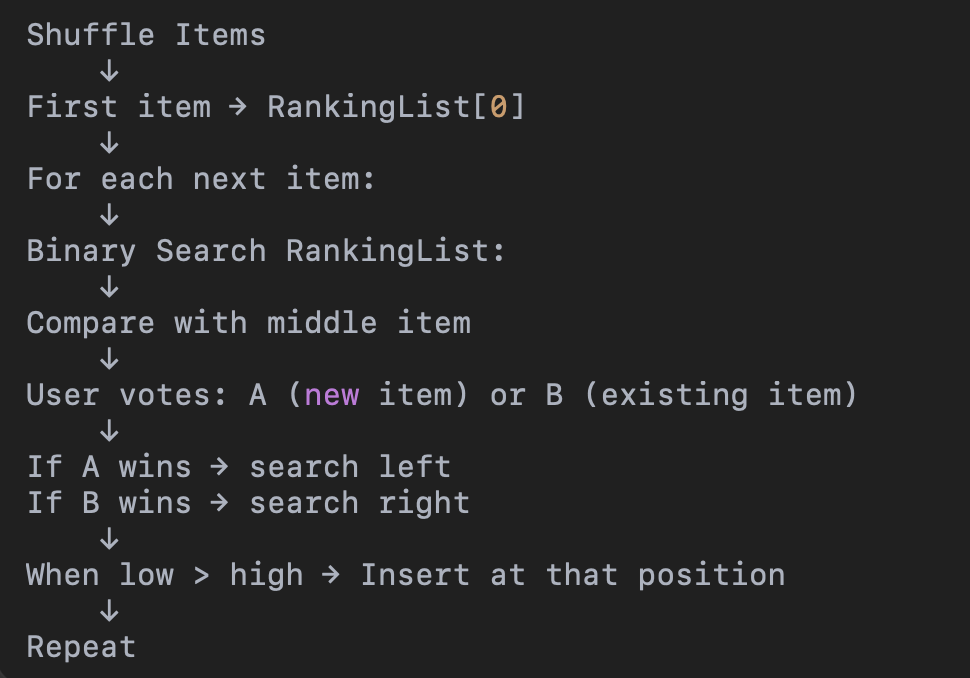Click the right arrow after "First item"
Viewport: 970px width, 678px height.
[x=238, y=107]
